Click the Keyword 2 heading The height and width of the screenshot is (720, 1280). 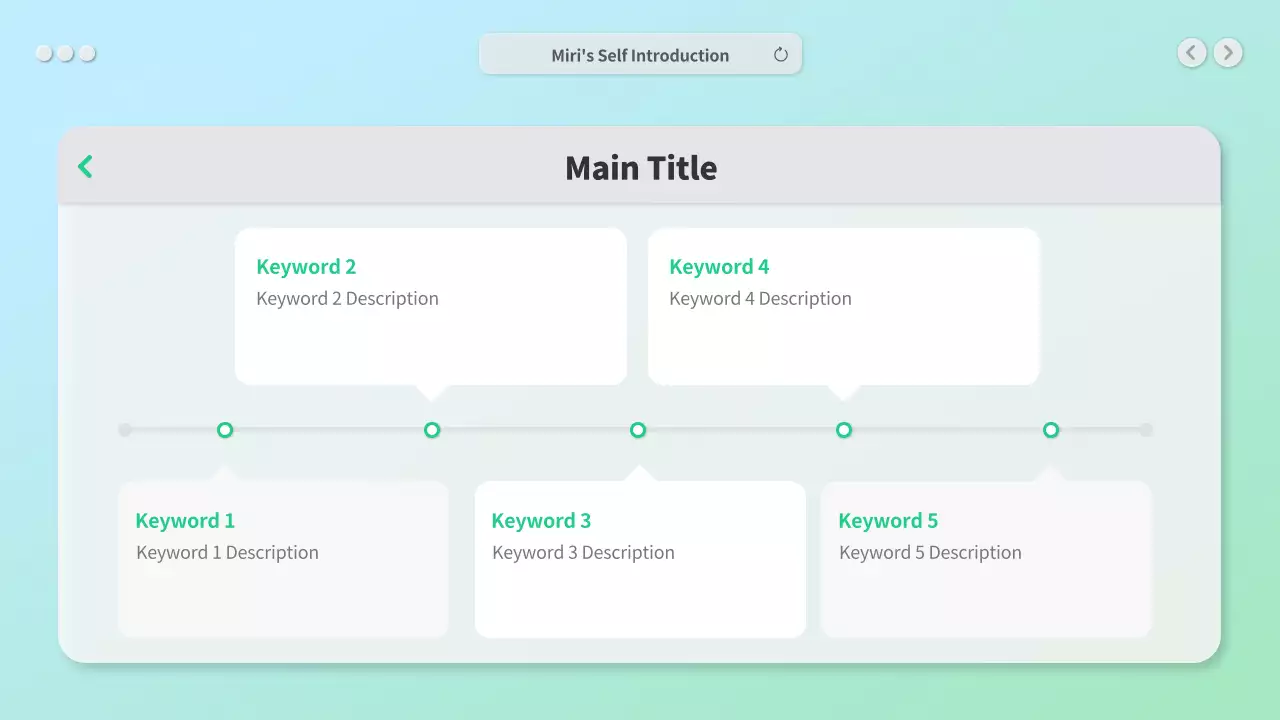[306, 267]
